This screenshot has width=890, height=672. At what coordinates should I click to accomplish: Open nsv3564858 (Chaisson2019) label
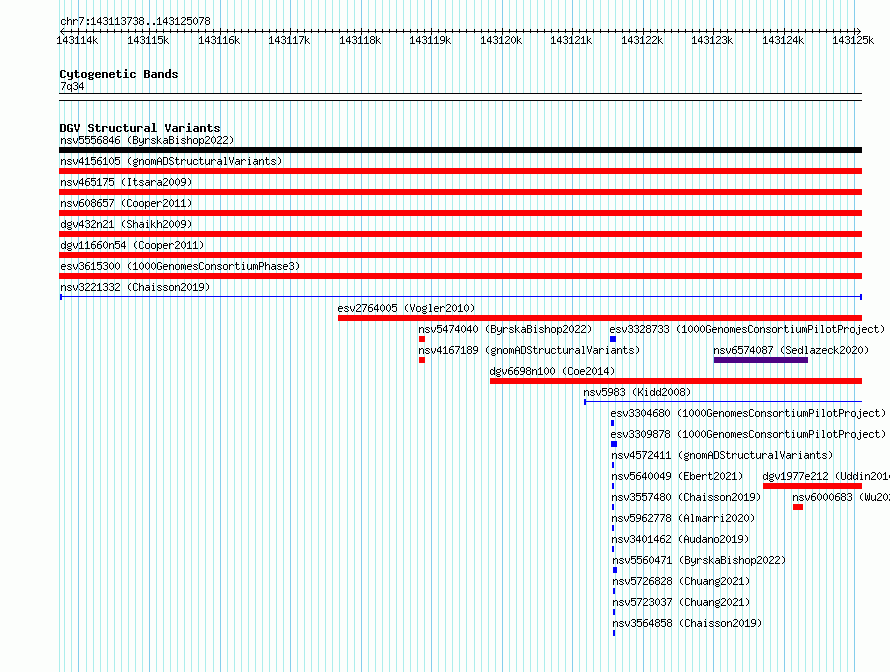687,623
